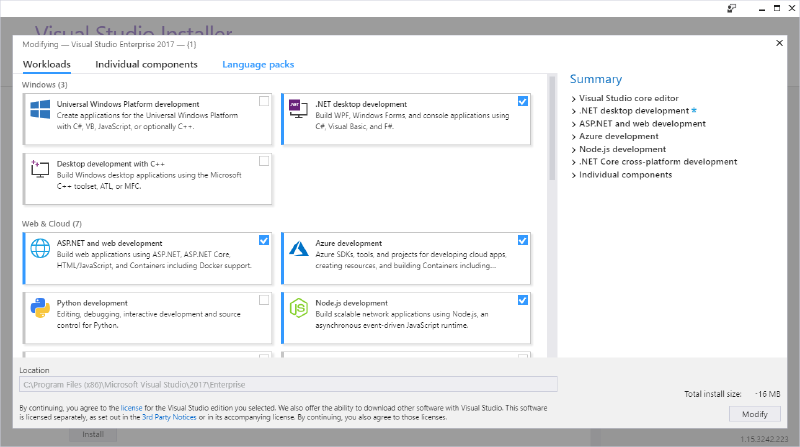Click the Azure development logo icon
The width and height of the screenshot is (800, 447).
pyautogui.click(x=298, y=249)
